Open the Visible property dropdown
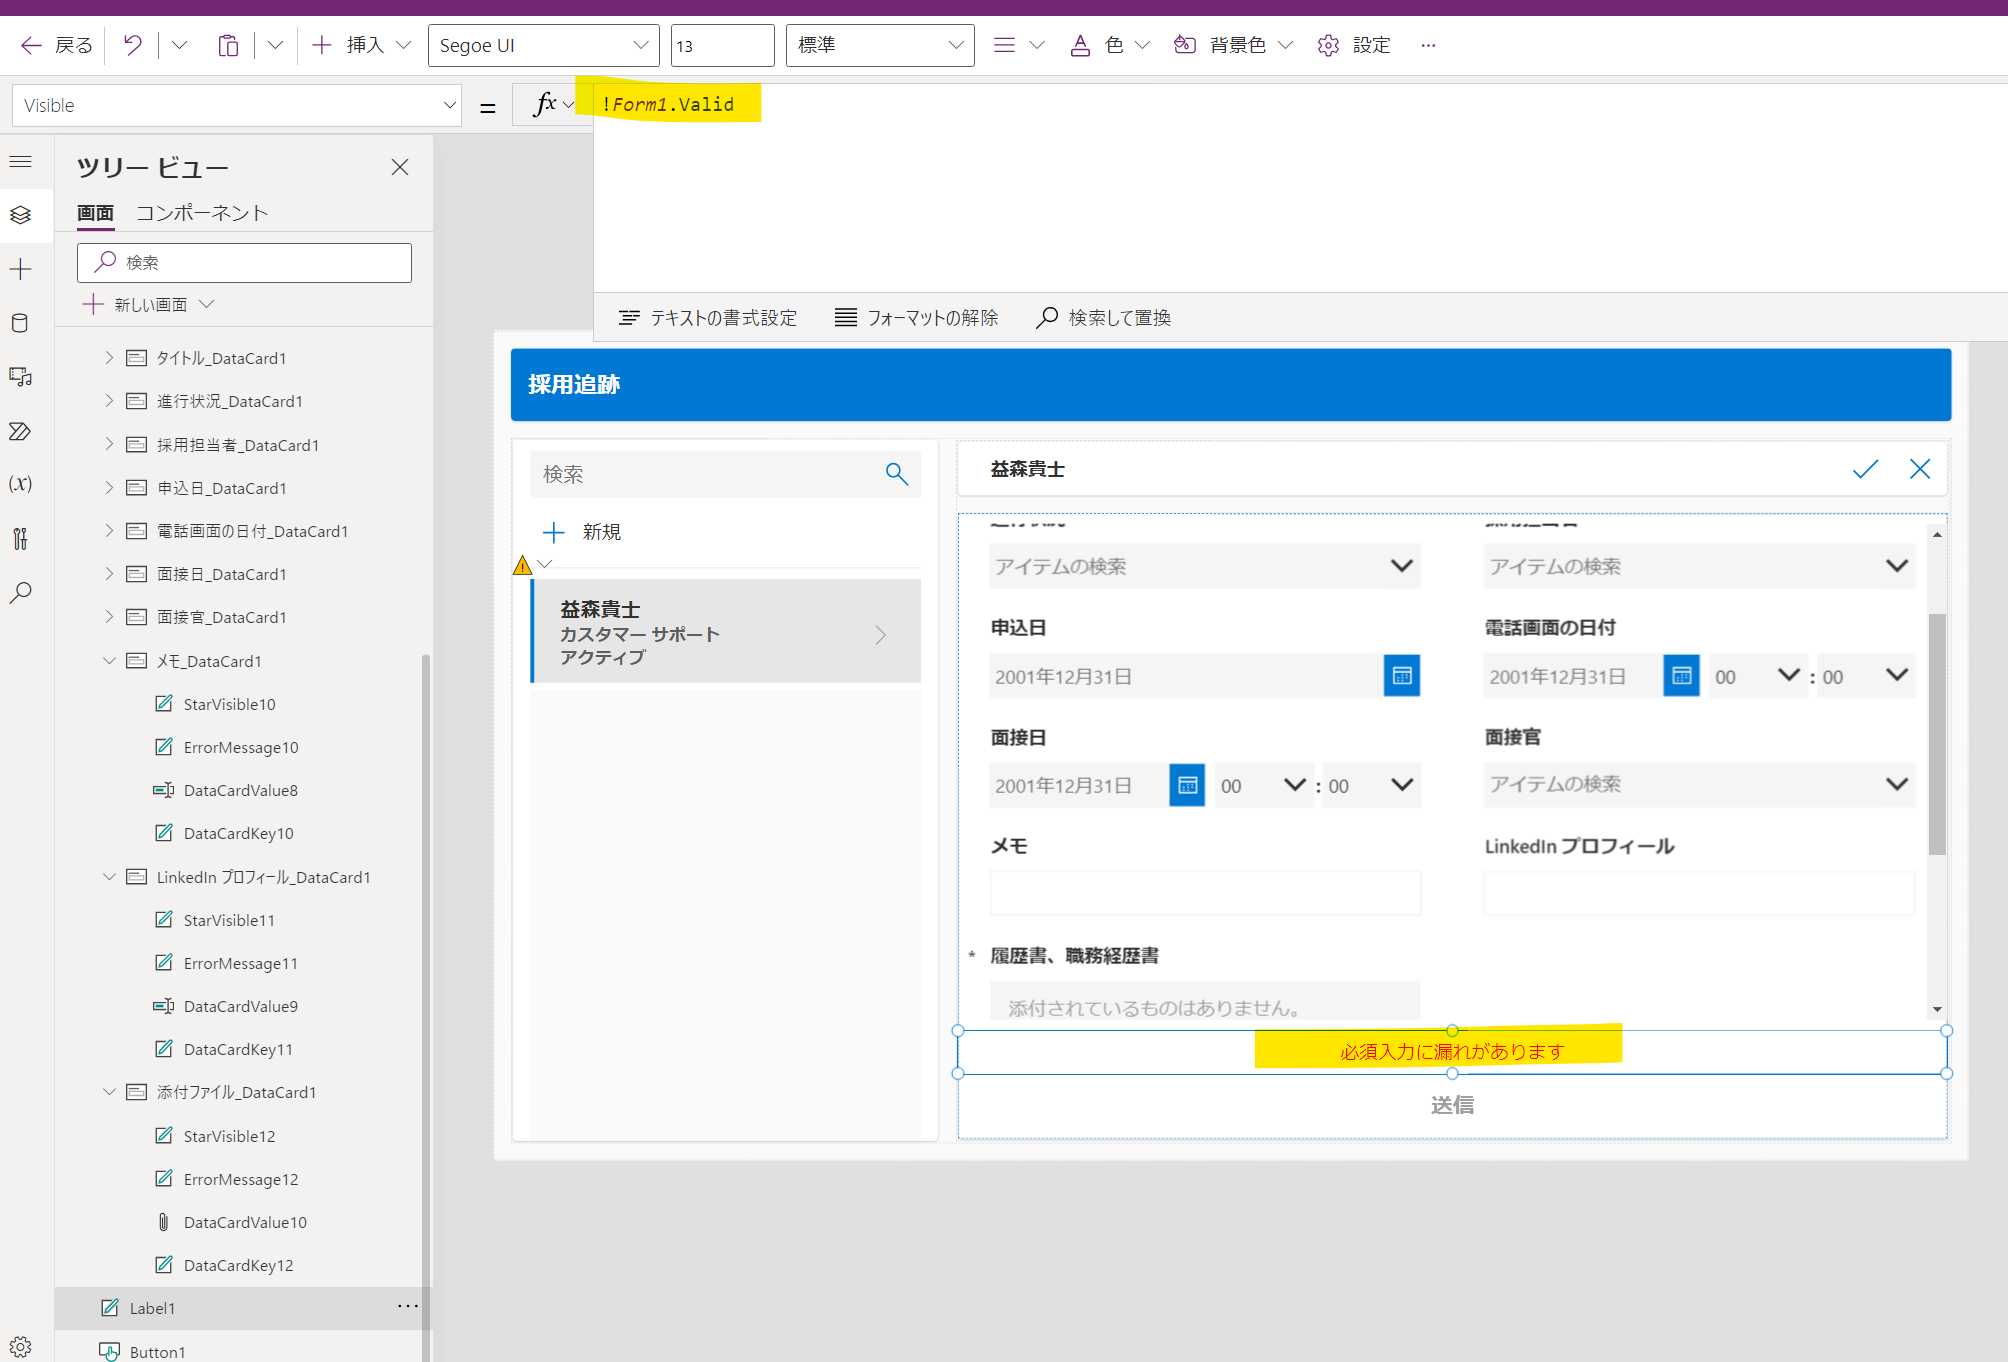 click(449, 105)
